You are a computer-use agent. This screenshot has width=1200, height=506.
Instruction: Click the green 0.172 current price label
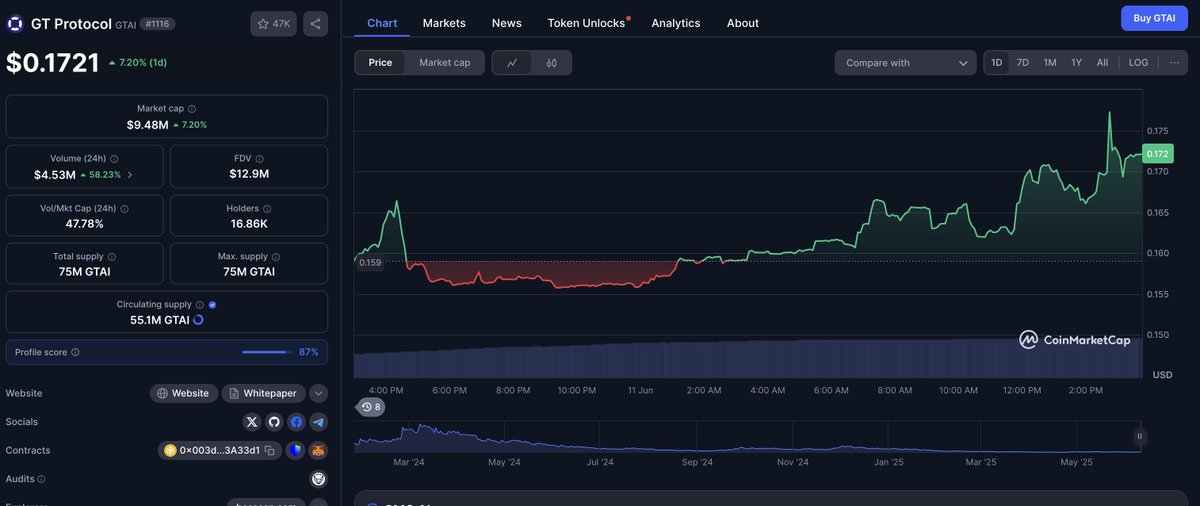point(1158,154)
